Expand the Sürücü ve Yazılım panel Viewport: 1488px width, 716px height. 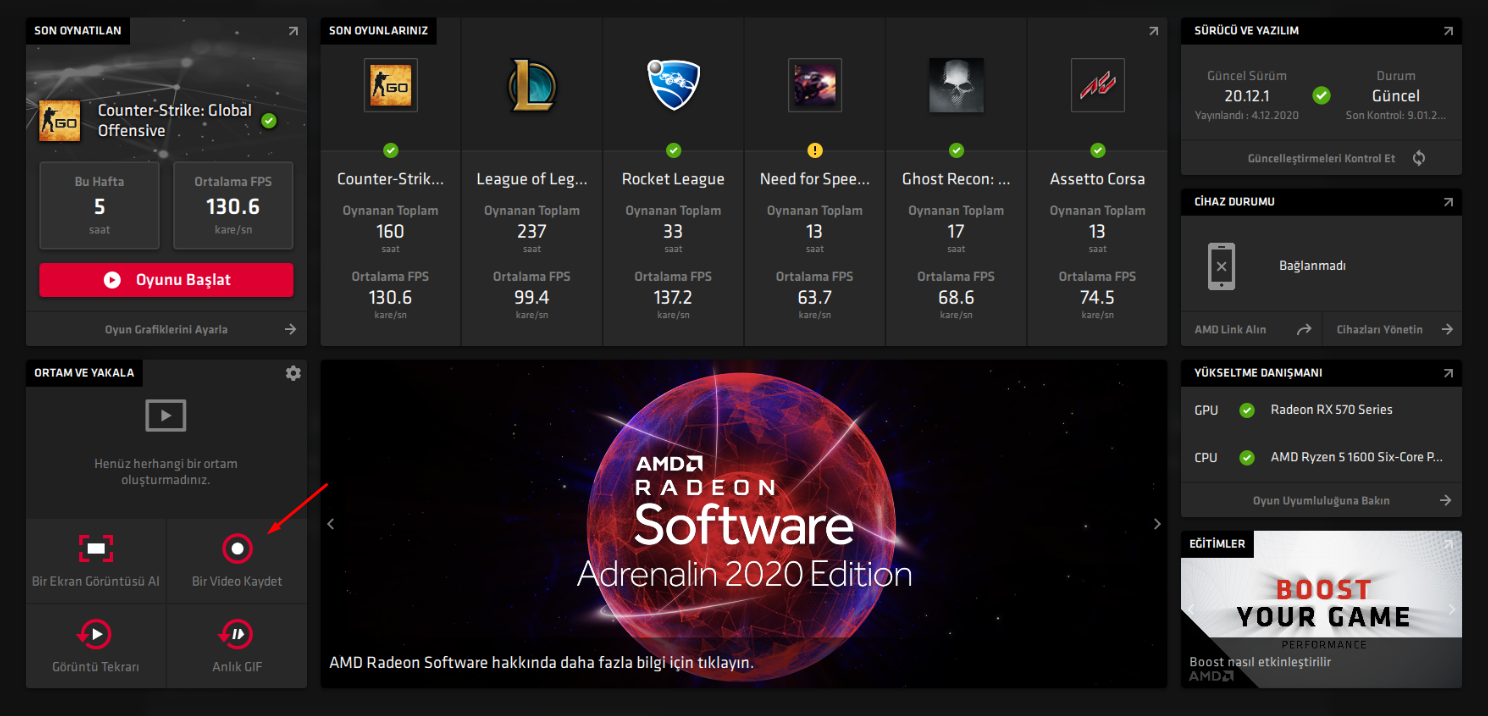1448,31
